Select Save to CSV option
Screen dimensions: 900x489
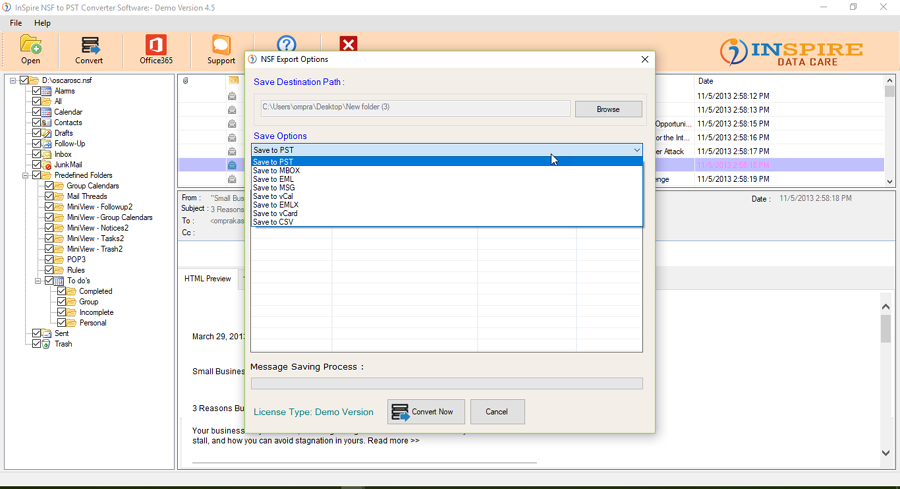coord(447,222)
